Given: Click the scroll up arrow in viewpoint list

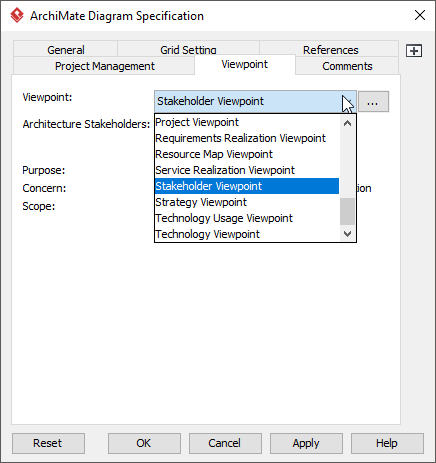Looking at the screenshot, I should tap(347, 123).
